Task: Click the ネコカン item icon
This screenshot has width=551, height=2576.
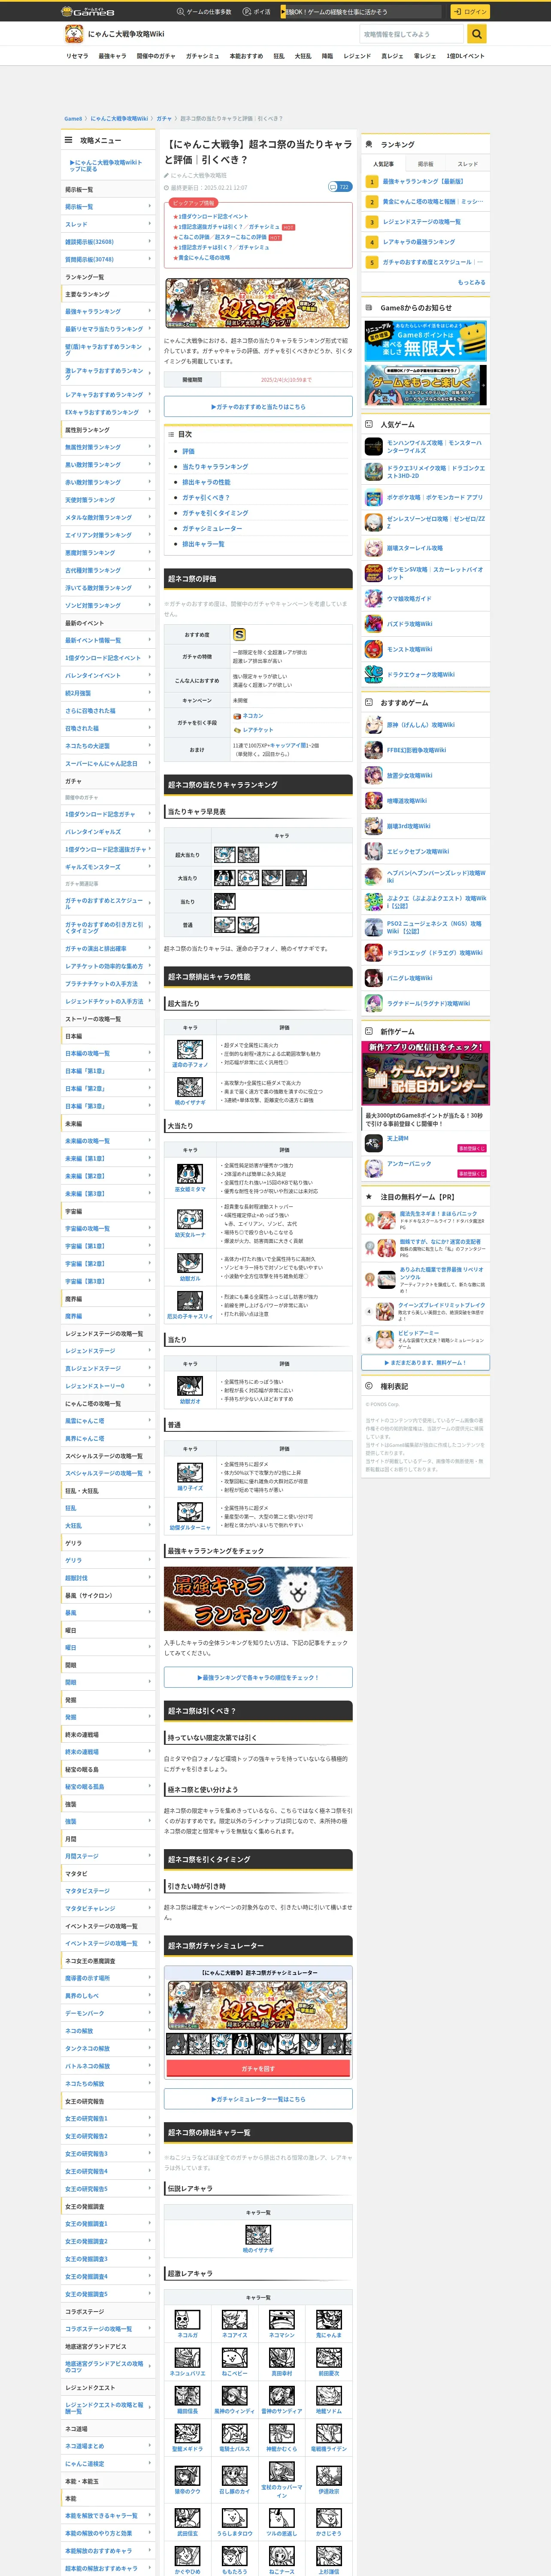Action: point(237,716)
